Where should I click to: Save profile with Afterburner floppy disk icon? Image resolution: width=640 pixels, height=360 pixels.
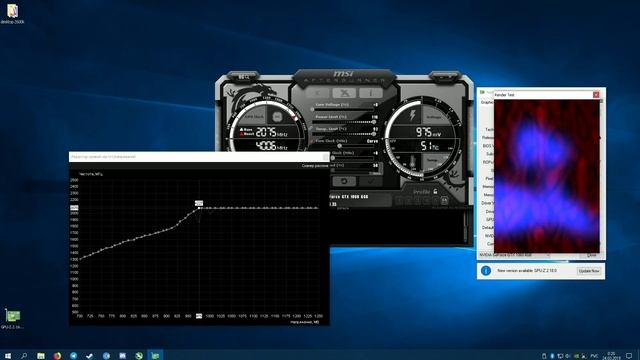[444, 200]
